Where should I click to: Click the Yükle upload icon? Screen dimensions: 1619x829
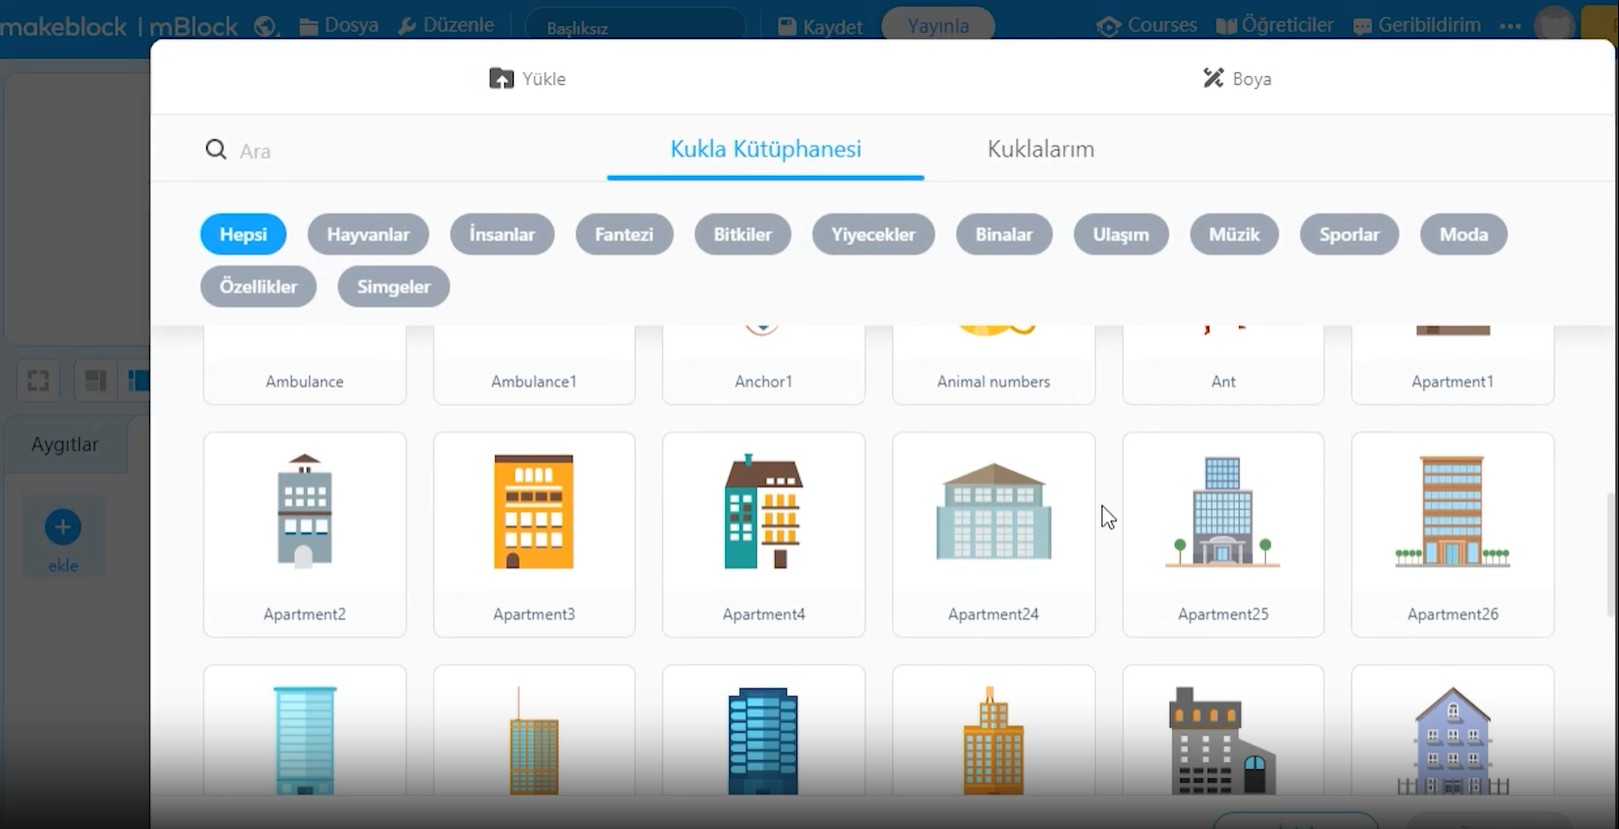[x=501, y=78]
